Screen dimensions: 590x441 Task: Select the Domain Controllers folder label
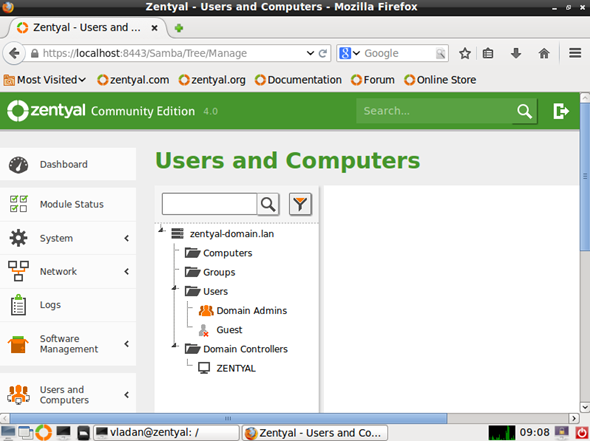tap(245, 349)
